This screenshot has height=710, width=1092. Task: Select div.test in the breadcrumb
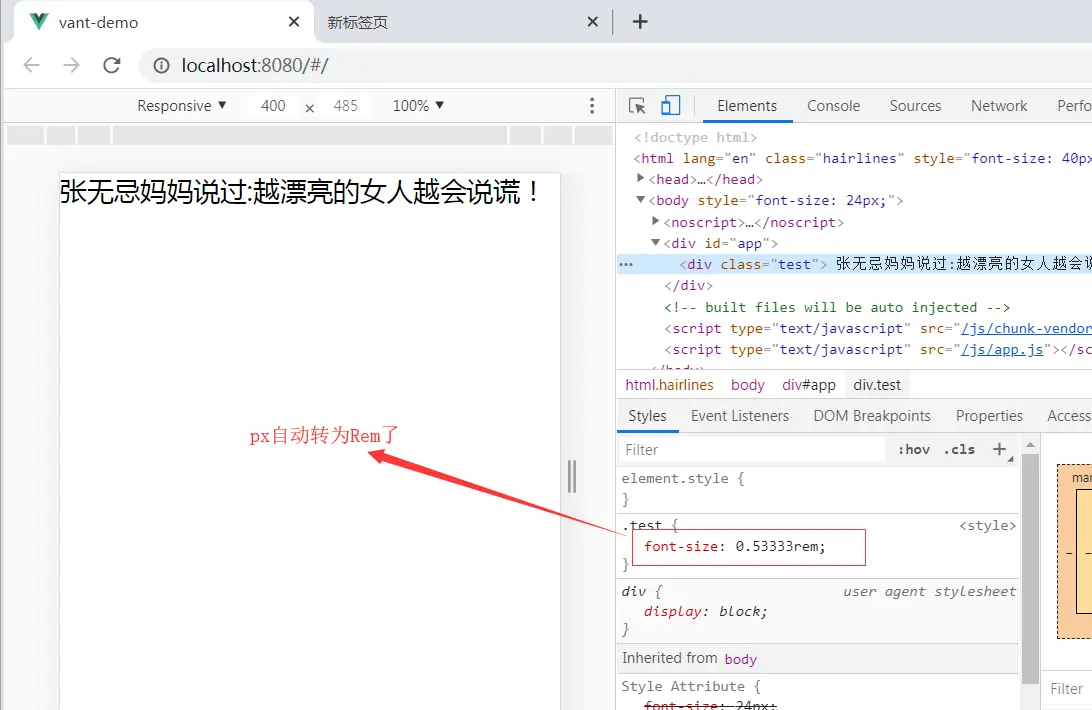[877, 385]
